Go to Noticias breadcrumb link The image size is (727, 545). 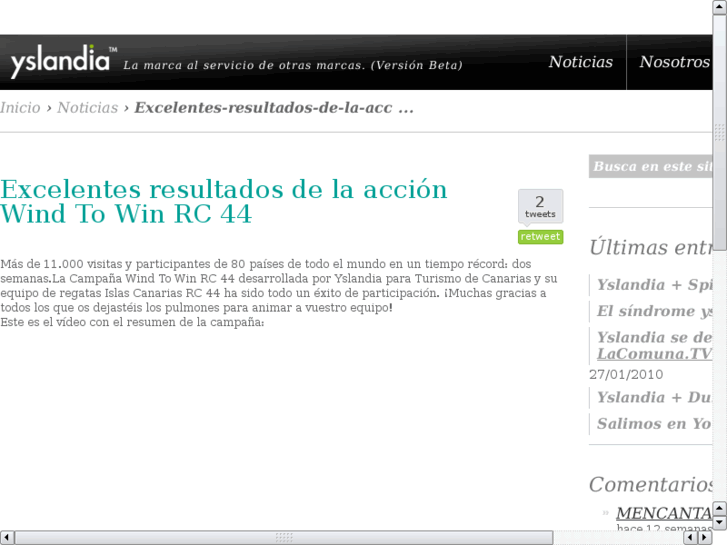coord(88,108)
